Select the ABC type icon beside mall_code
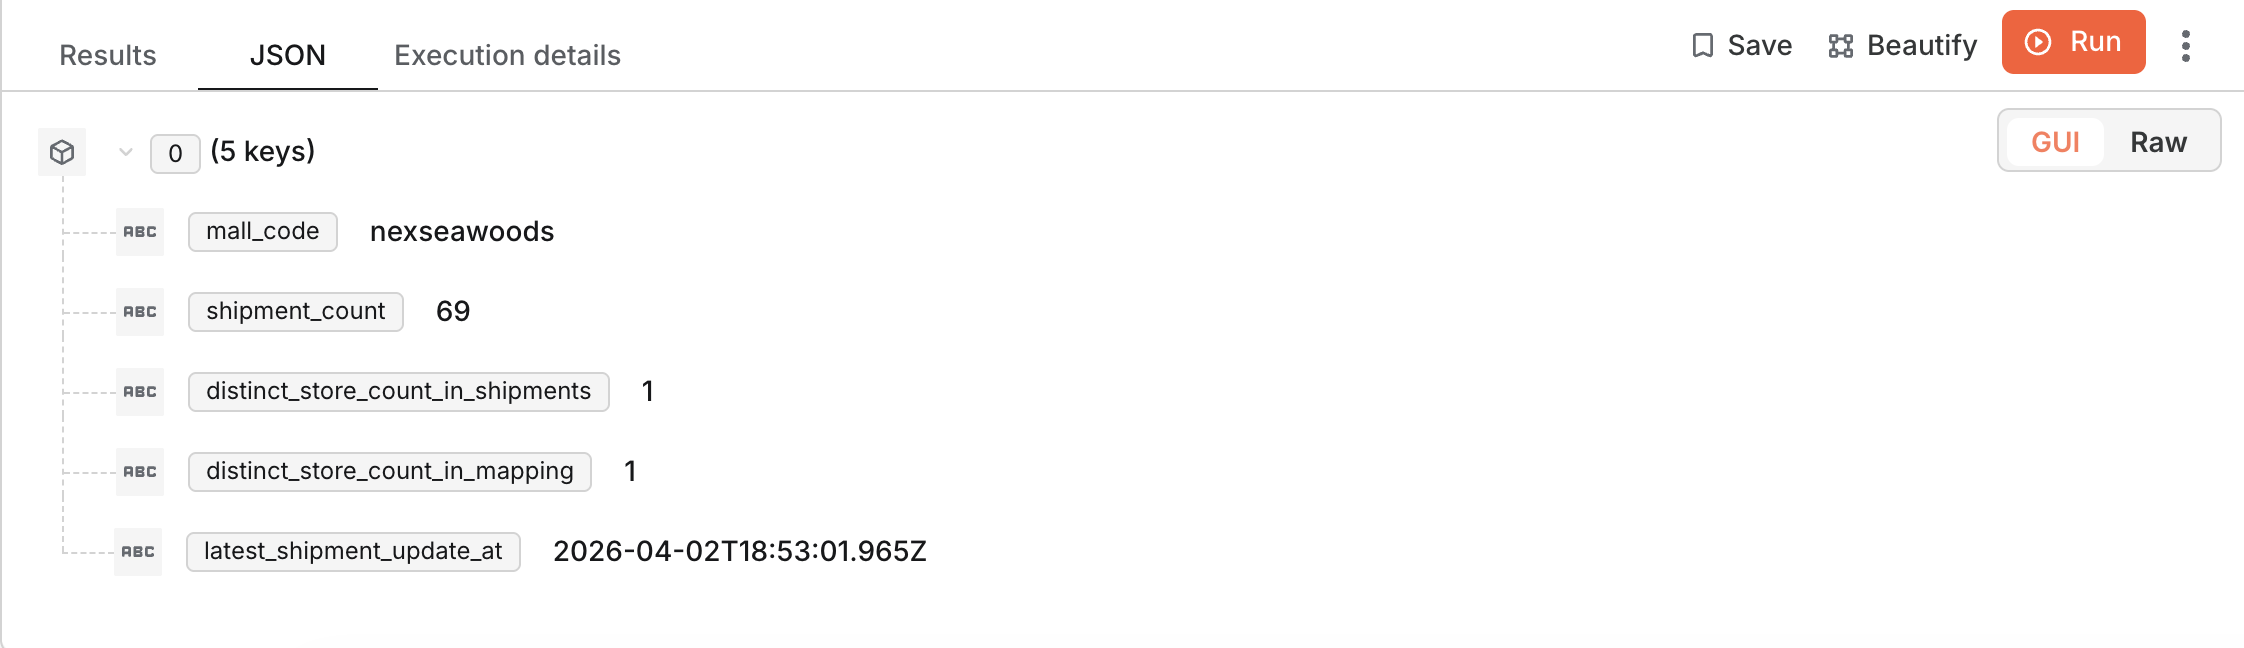The width and height of the screenshot is (2244, 648). (139, 232)
